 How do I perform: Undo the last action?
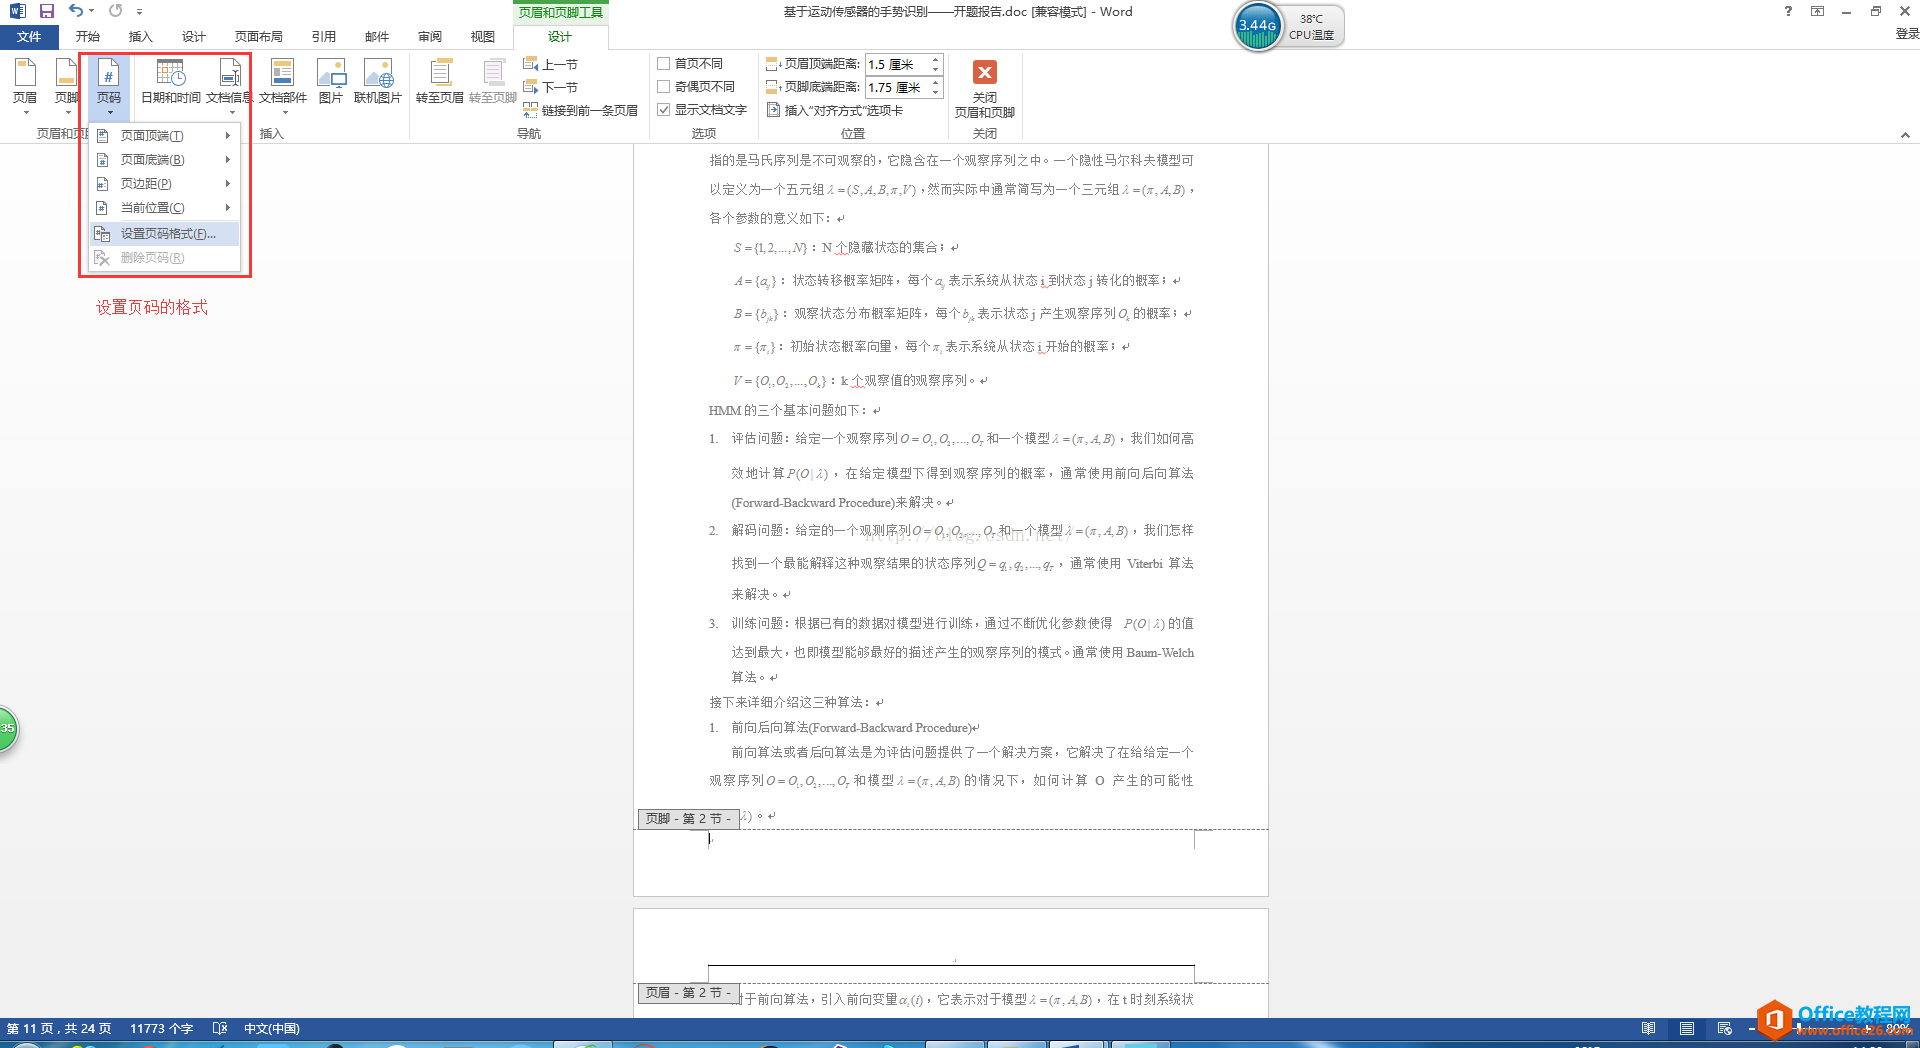click(76, 11)
